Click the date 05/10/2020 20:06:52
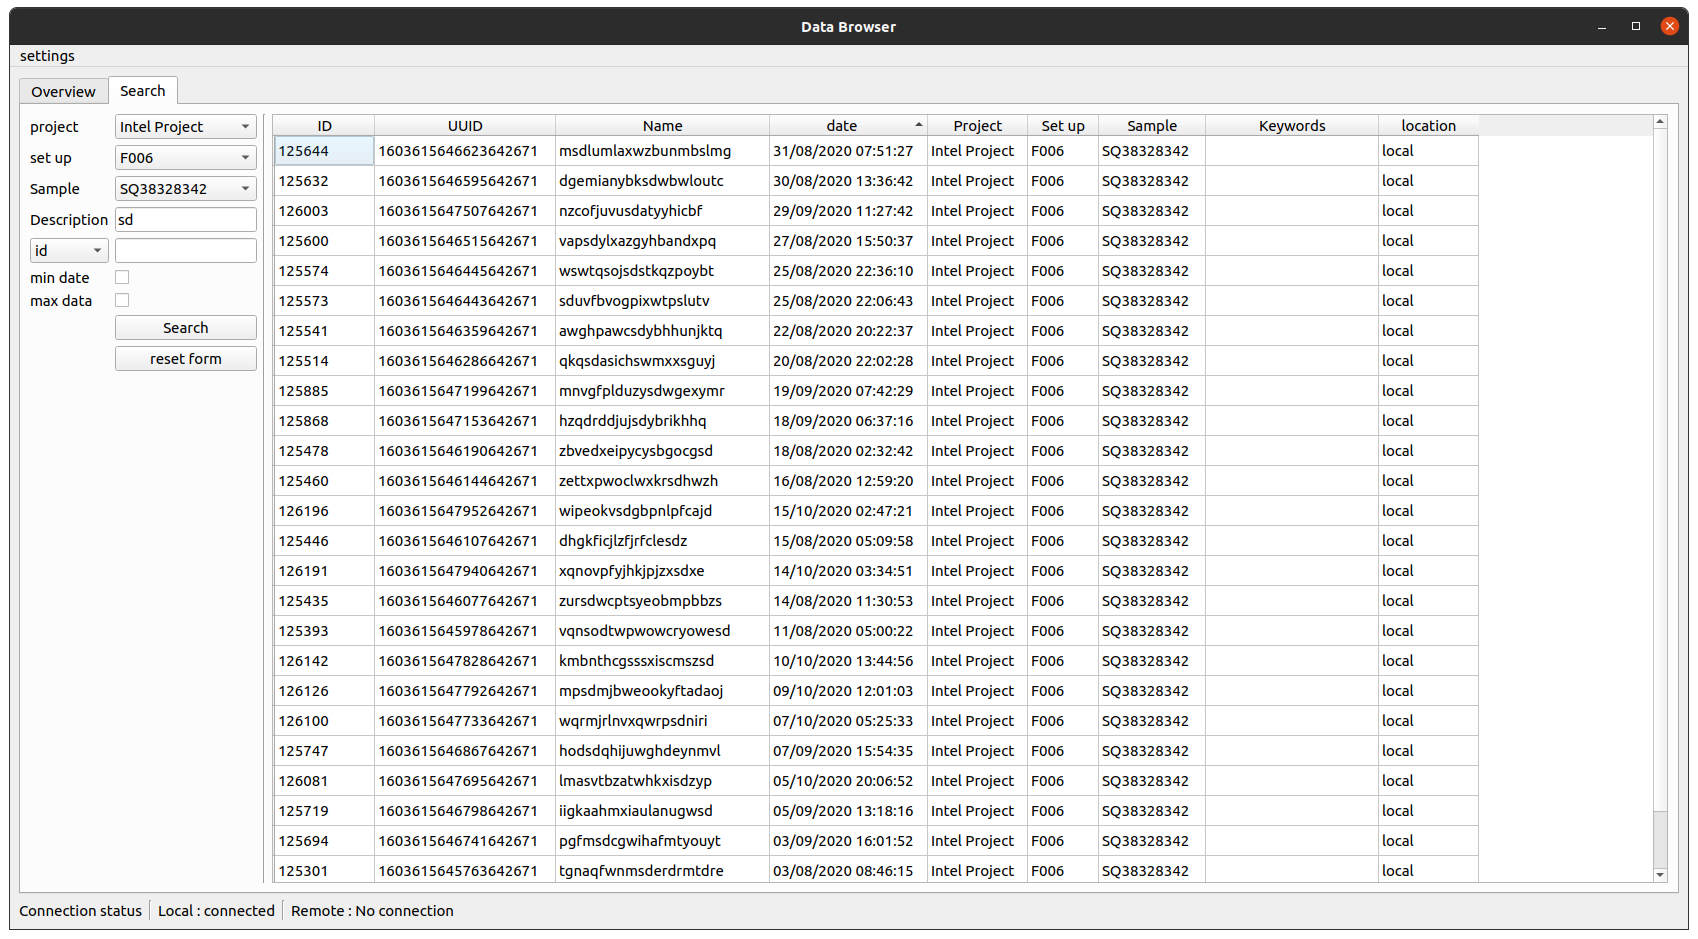1698x939 pixels. click(x=848, y=781)
